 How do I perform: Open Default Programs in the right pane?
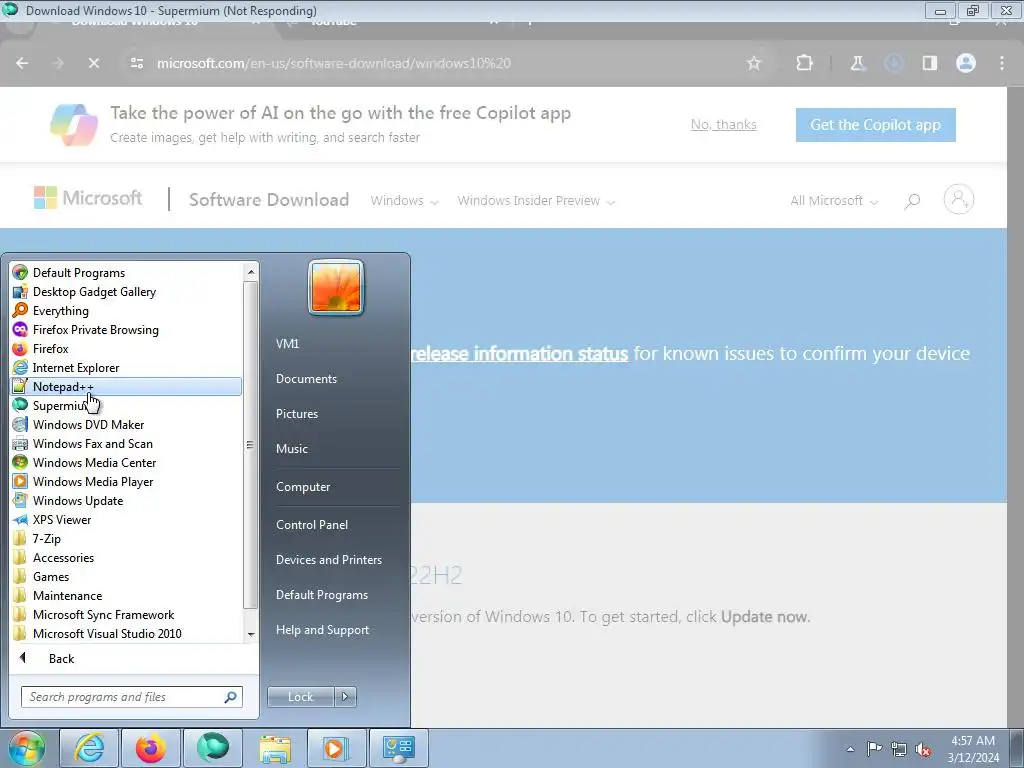tap(321, 595)
